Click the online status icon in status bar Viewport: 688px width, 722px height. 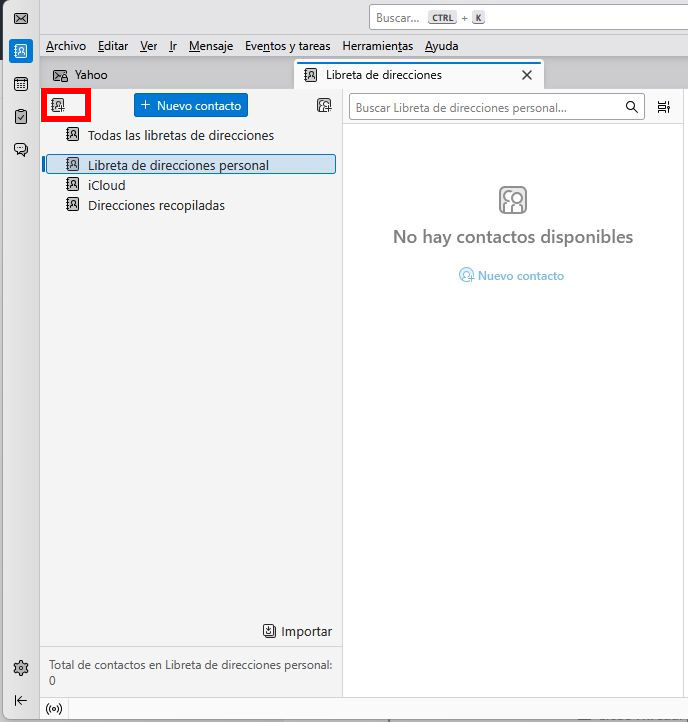pyautogui.click(x=54, y=709)
